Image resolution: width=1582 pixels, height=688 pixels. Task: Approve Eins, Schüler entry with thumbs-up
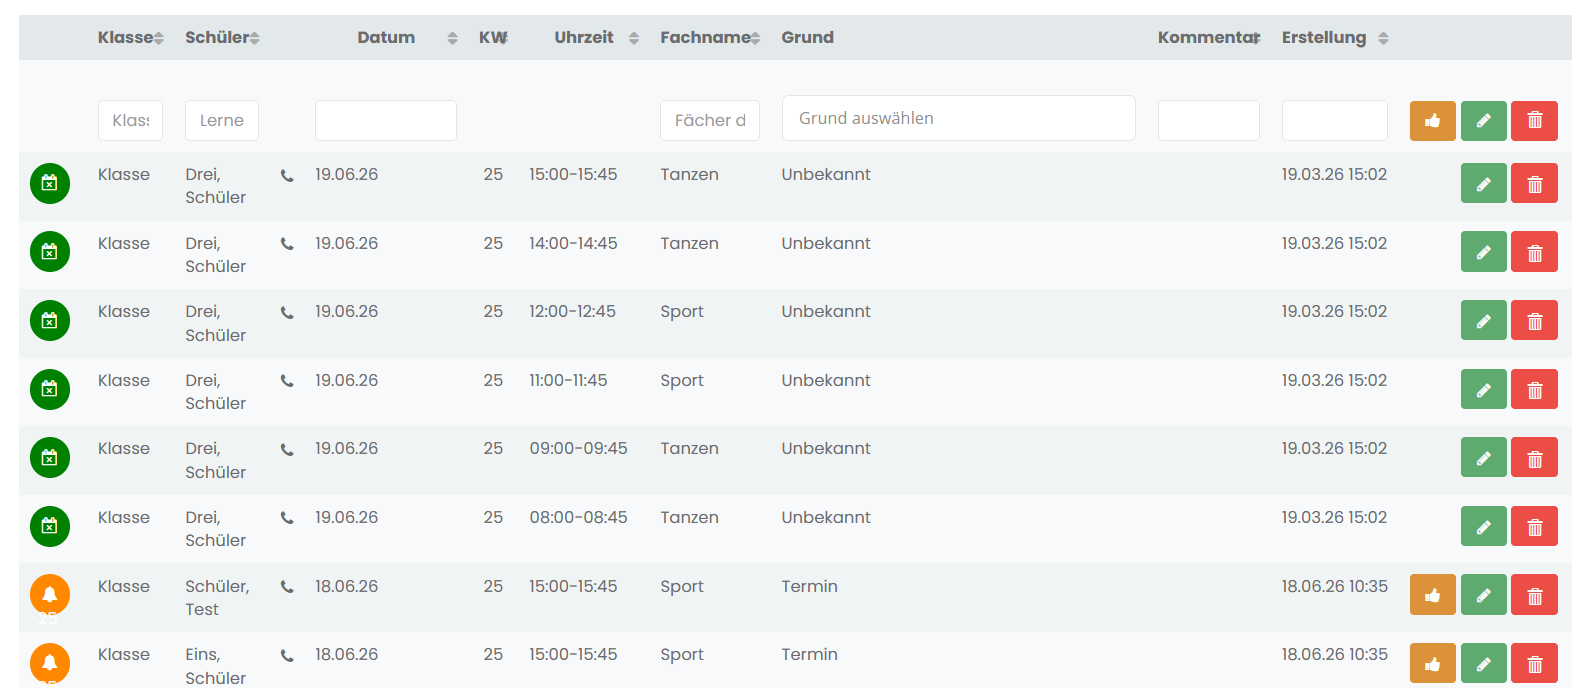click(x=1432, y=663)
